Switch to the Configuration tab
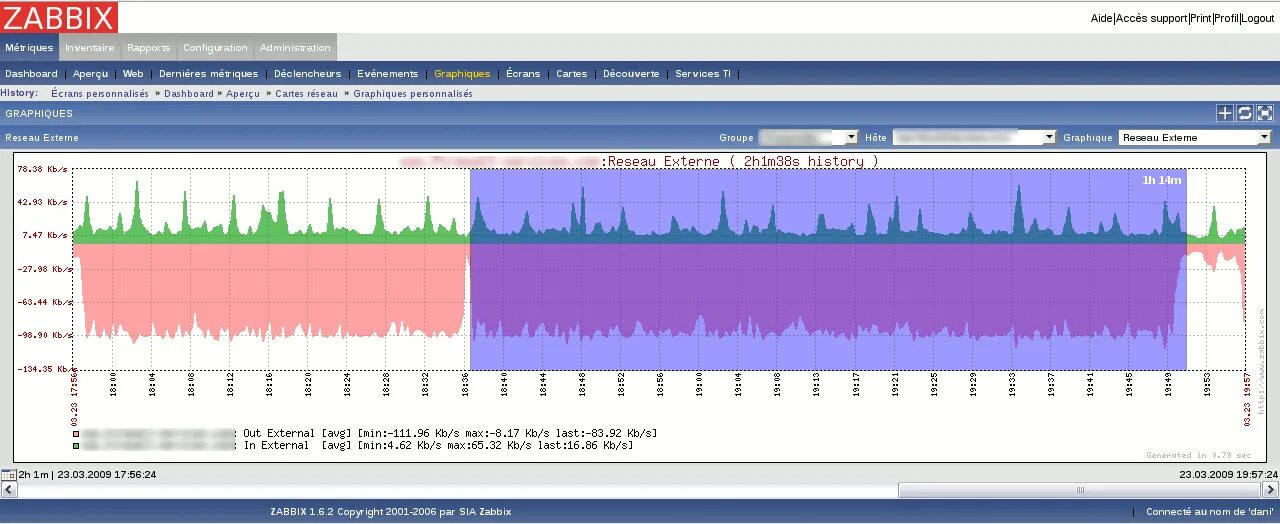The width and height of the screenshot is (1280, 524). pyautogui.click(x=215, y=47)
